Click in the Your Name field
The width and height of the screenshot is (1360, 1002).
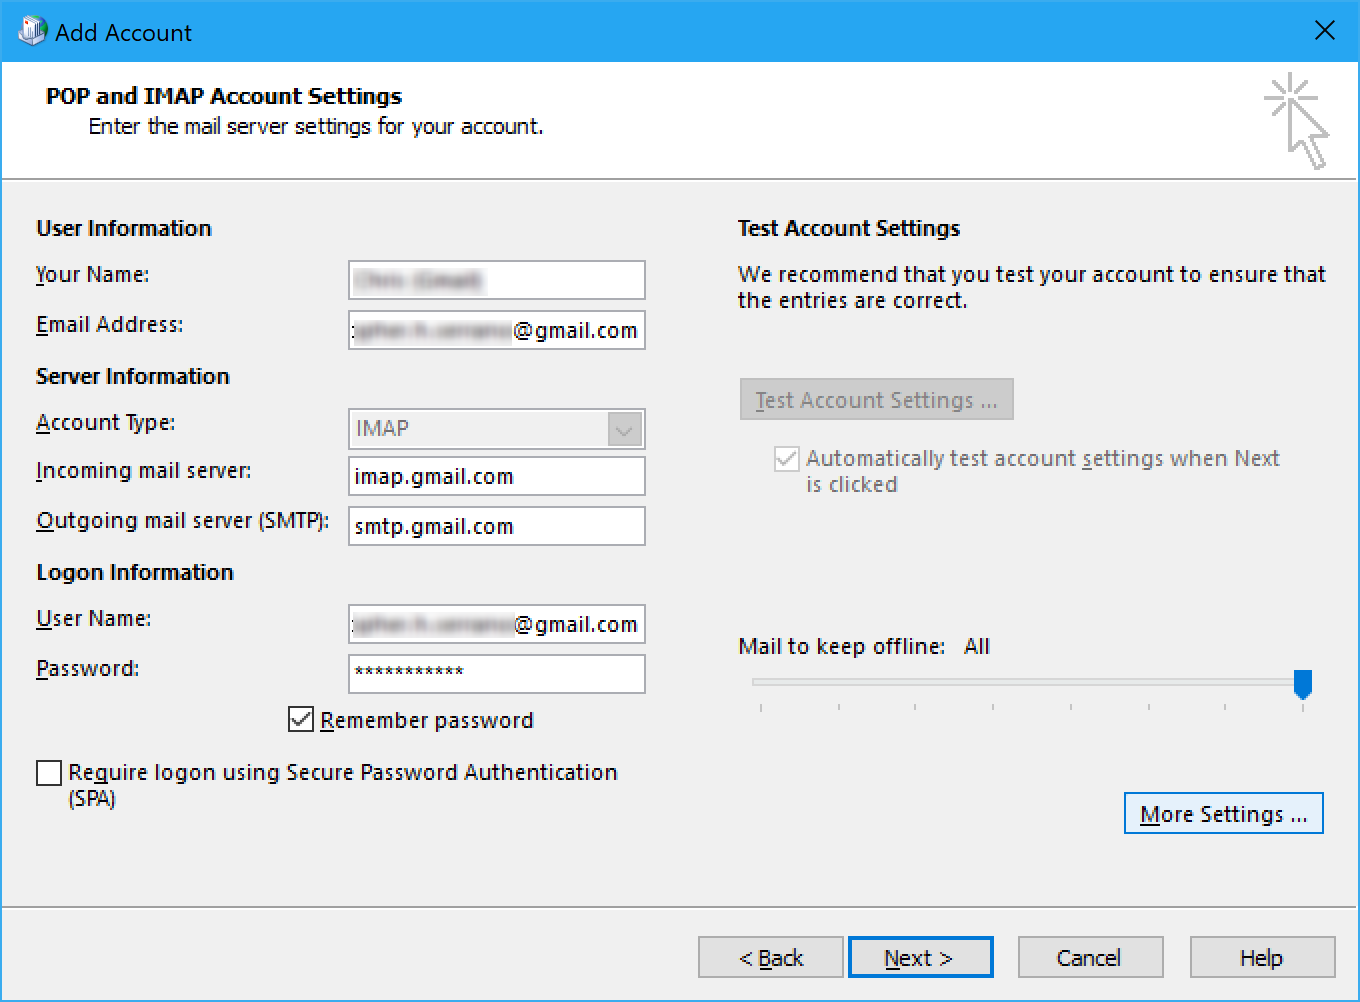click(496, 280)
